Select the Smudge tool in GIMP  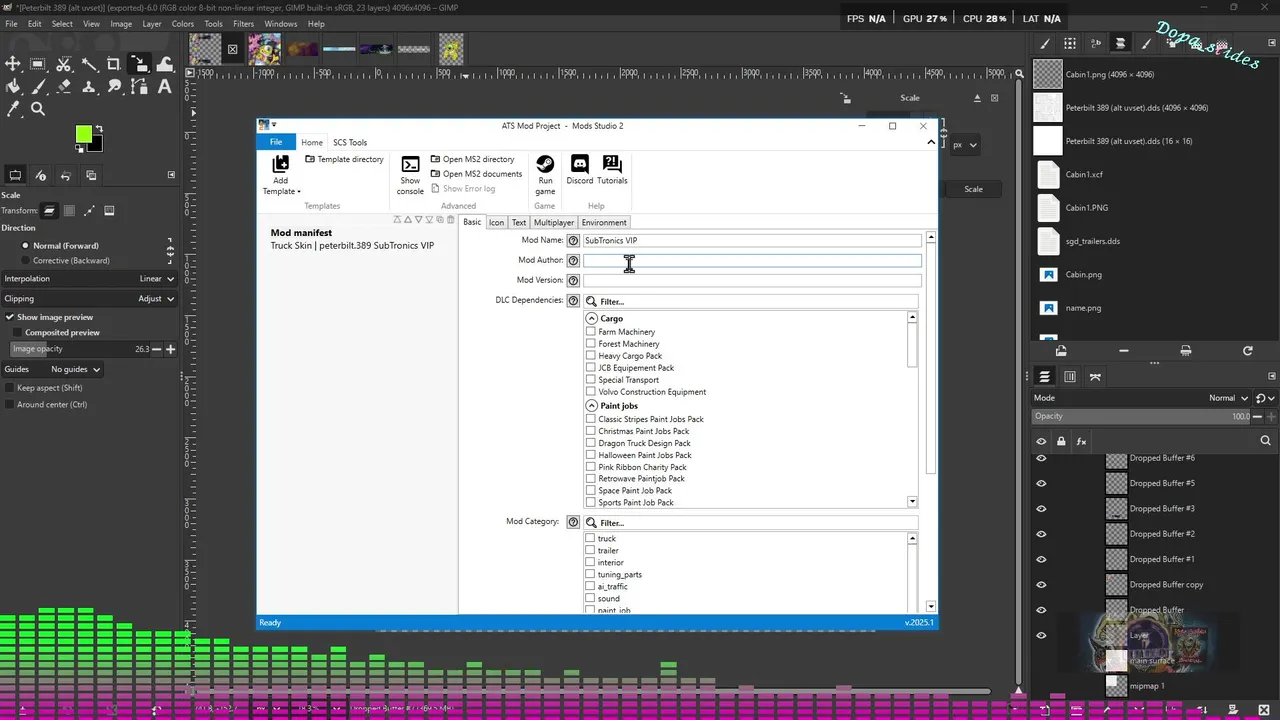[114, 87]
